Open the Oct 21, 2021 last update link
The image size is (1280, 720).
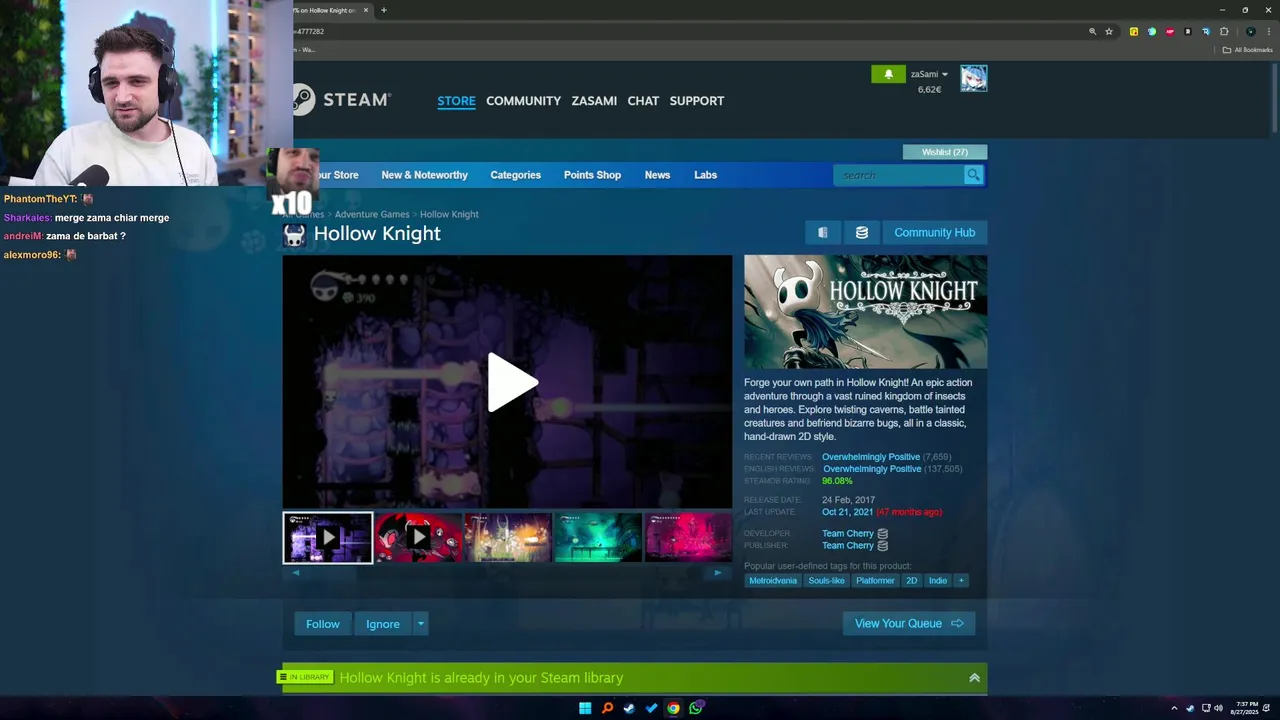848,512
